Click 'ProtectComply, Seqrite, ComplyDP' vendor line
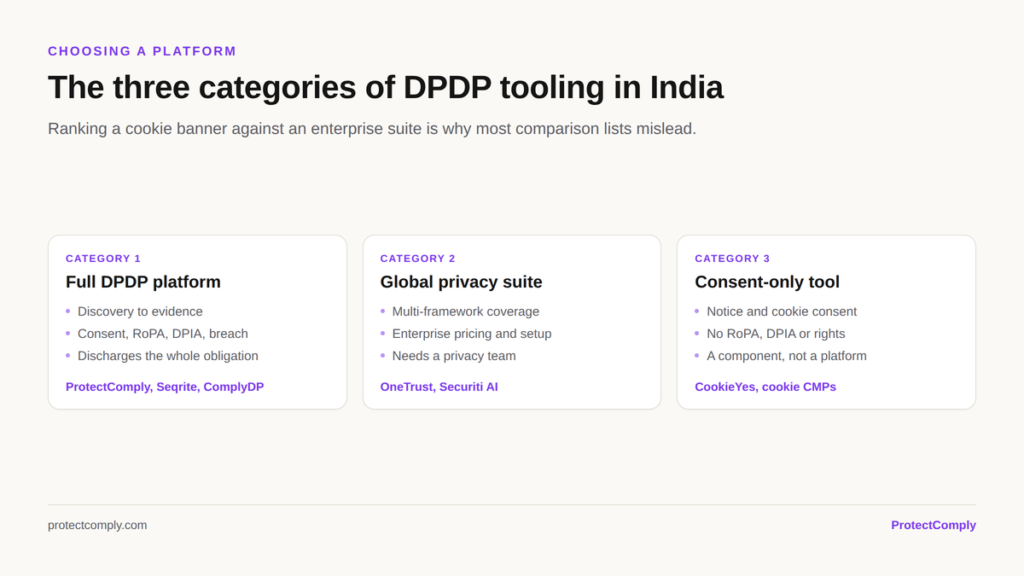Screen dimensions: 1024x576 [x=165, y=387]
